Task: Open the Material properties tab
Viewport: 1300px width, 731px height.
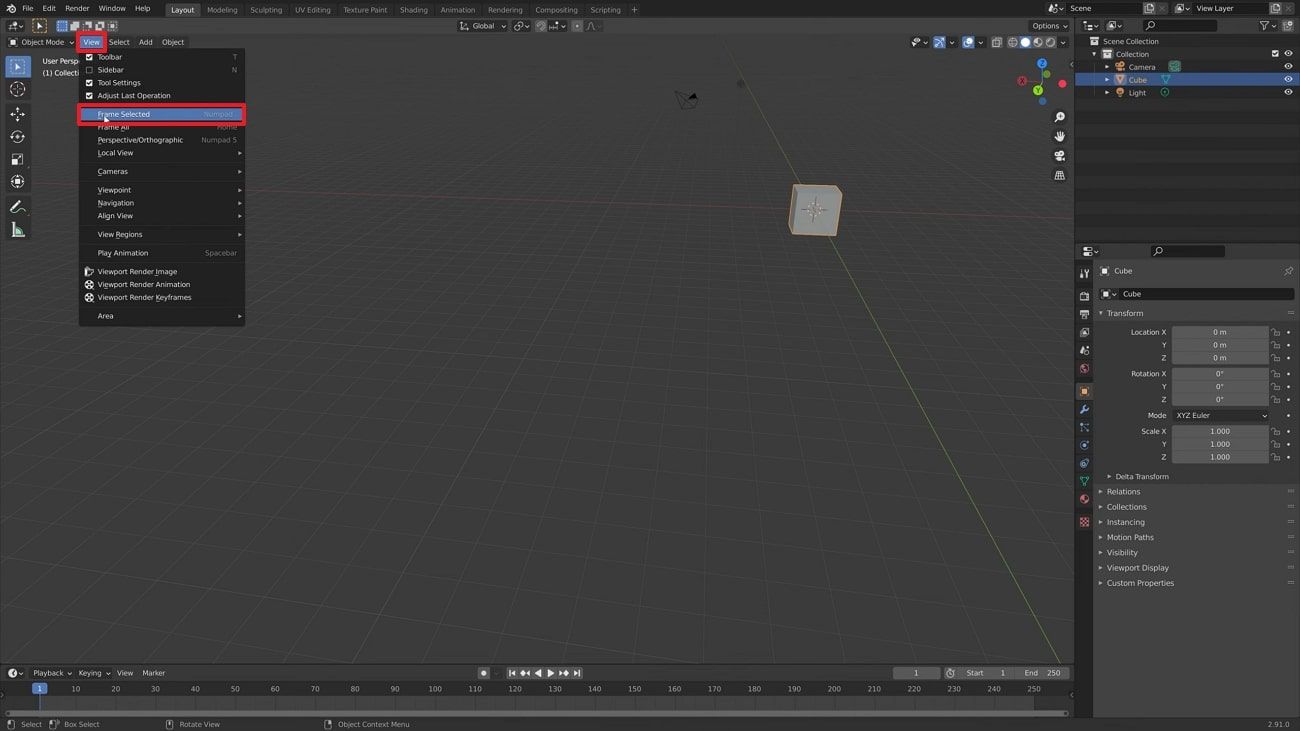Action: coord(1084,498)
